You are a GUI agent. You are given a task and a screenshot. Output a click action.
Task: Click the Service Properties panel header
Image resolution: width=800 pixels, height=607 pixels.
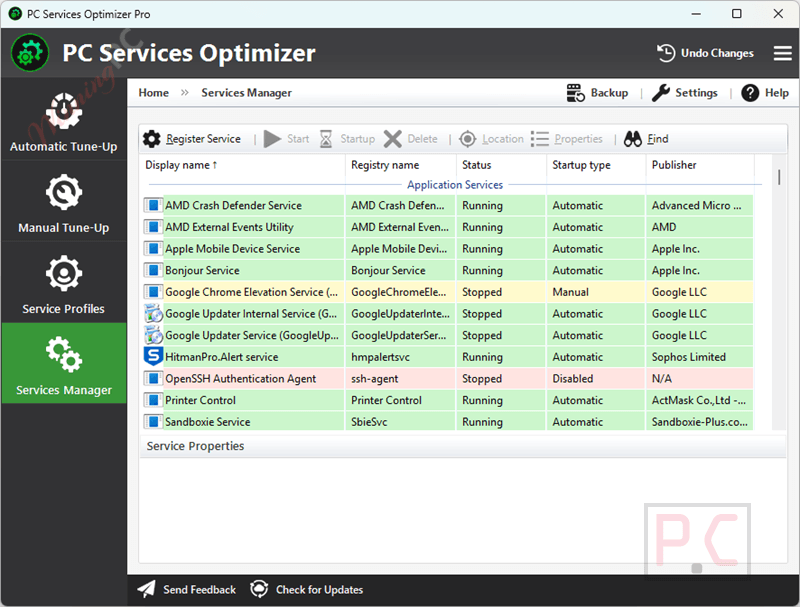(x=463, y=446)
